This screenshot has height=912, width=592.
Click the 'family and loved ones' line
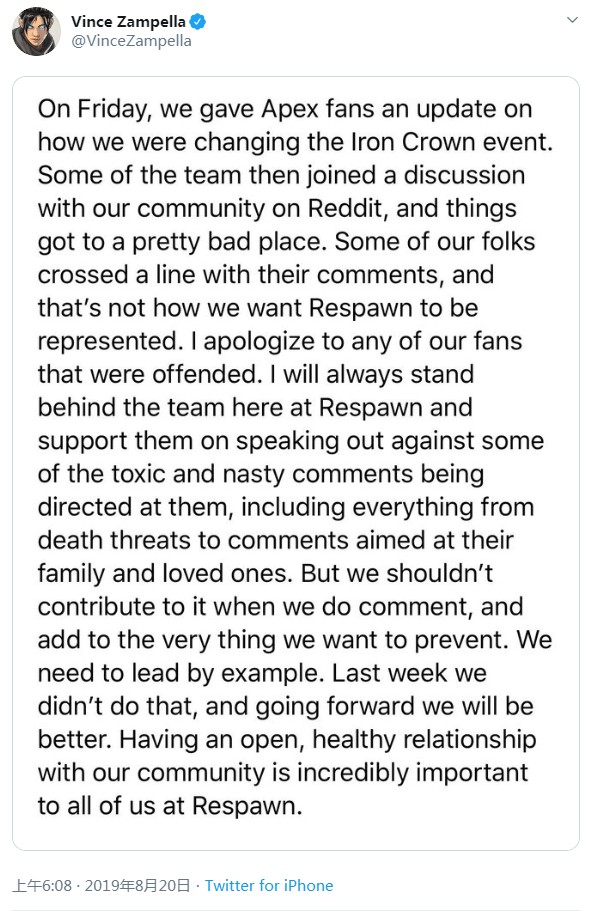tap(165, 573)
